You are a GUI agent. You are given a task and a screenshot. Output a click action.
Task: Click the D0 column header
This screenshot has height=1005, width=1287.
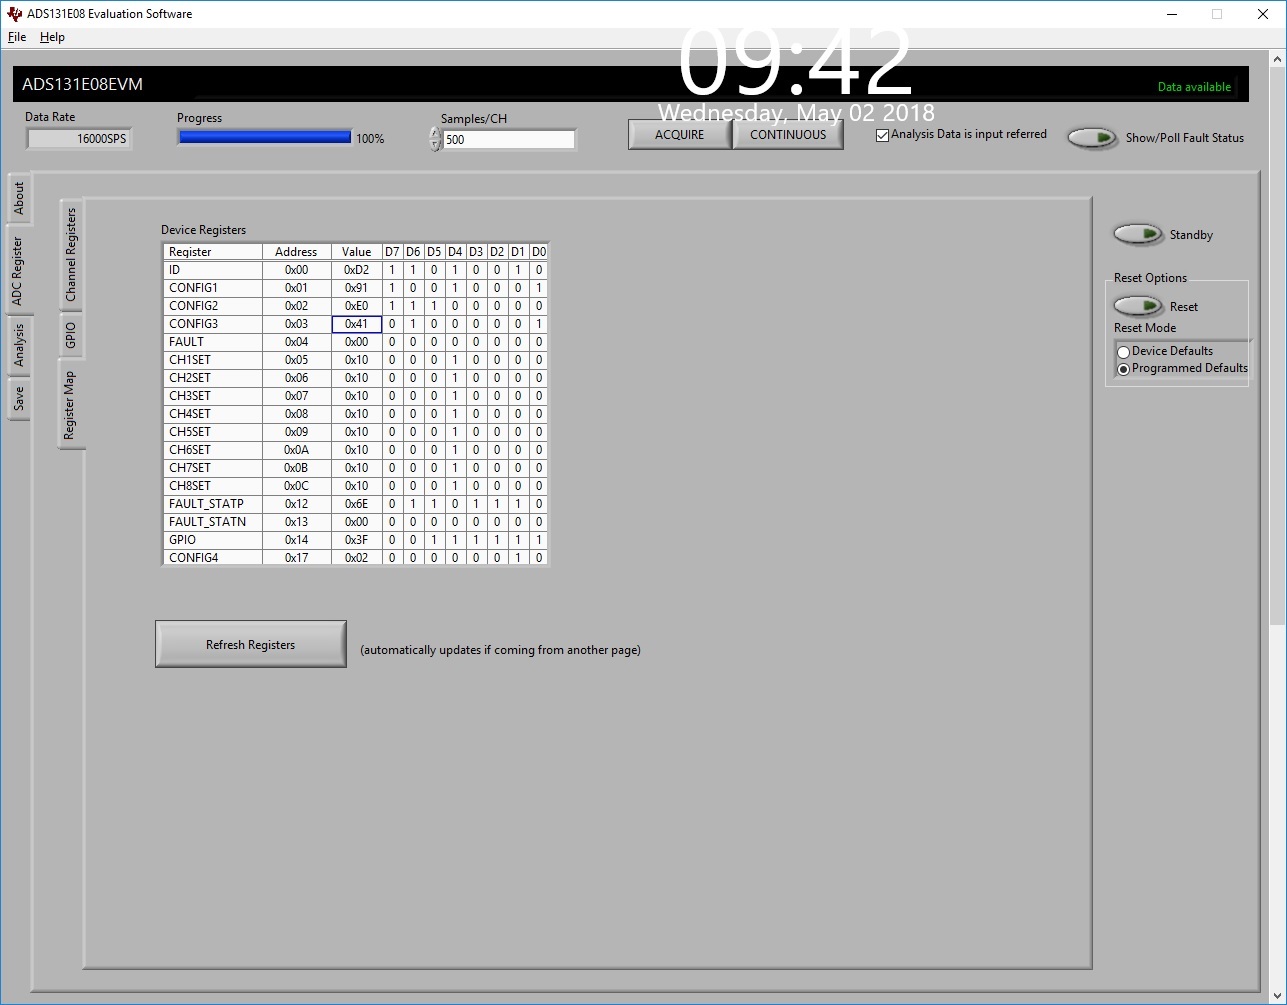pos(539,252)
